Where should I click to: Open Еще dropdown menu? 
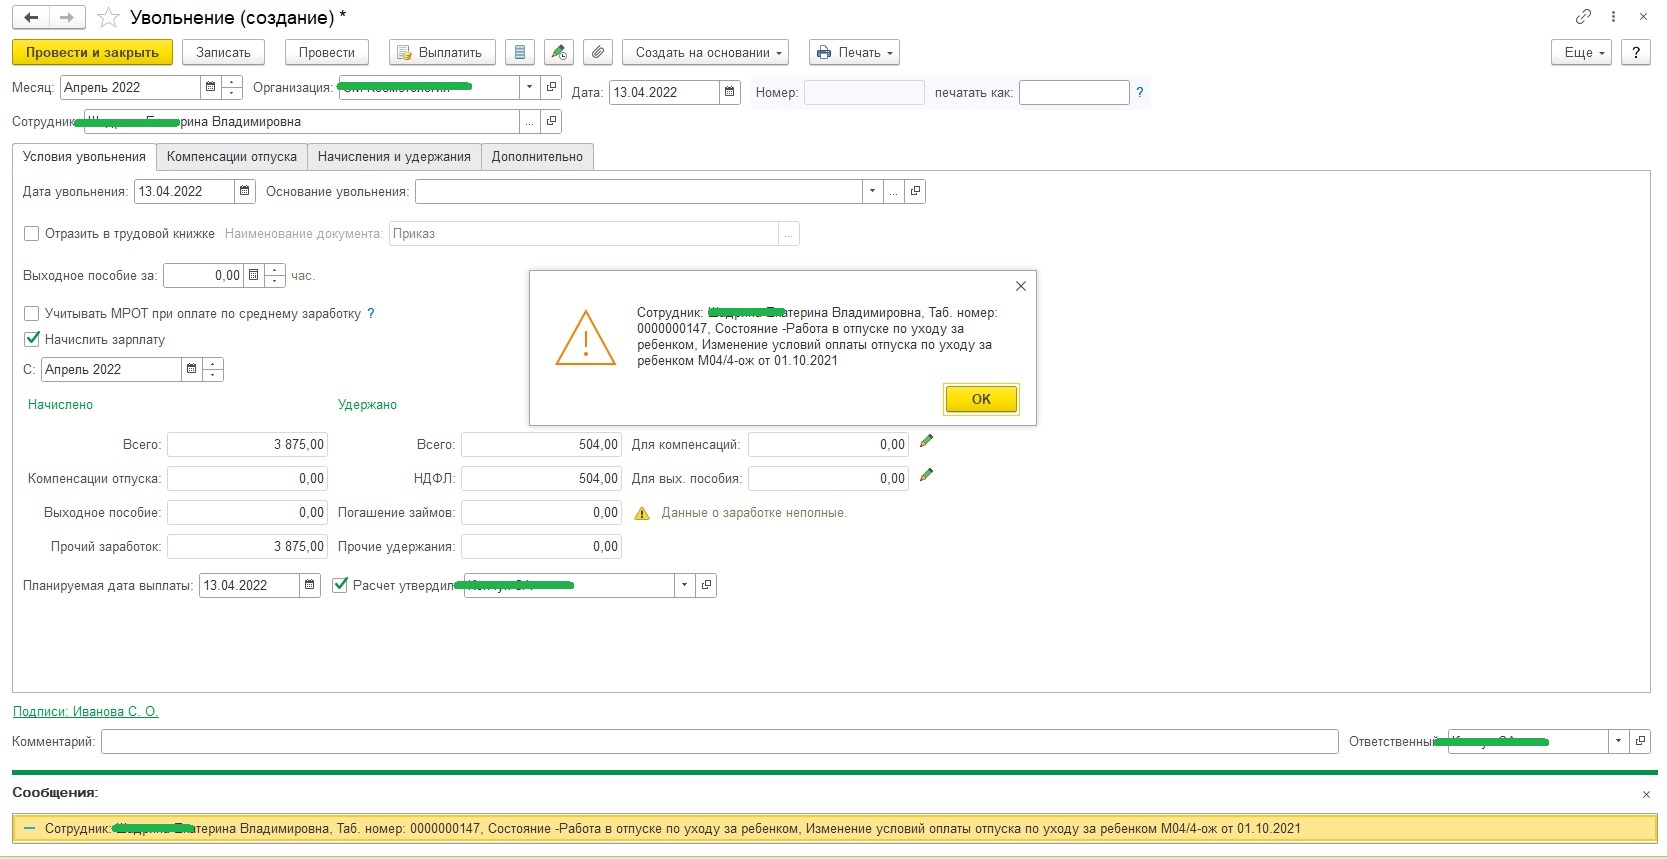coord(1582,52)
